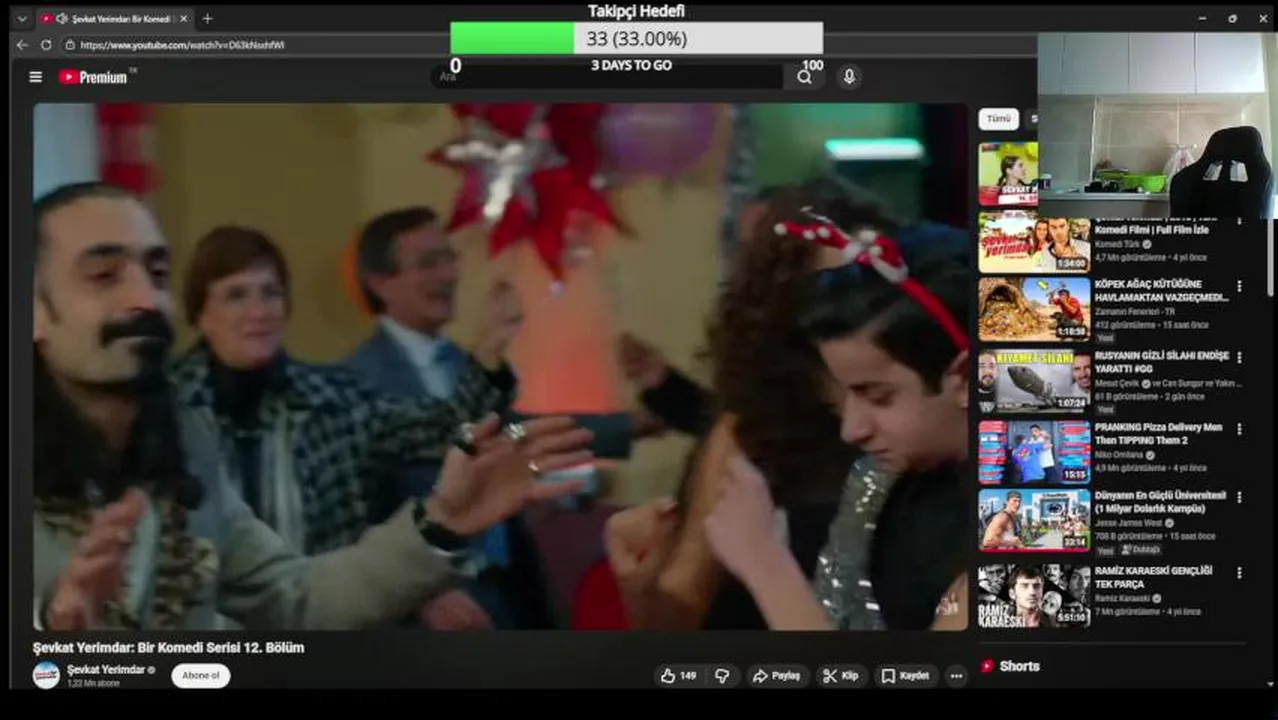
Task: View site information icon in address bar
Action: coord(70,45)
